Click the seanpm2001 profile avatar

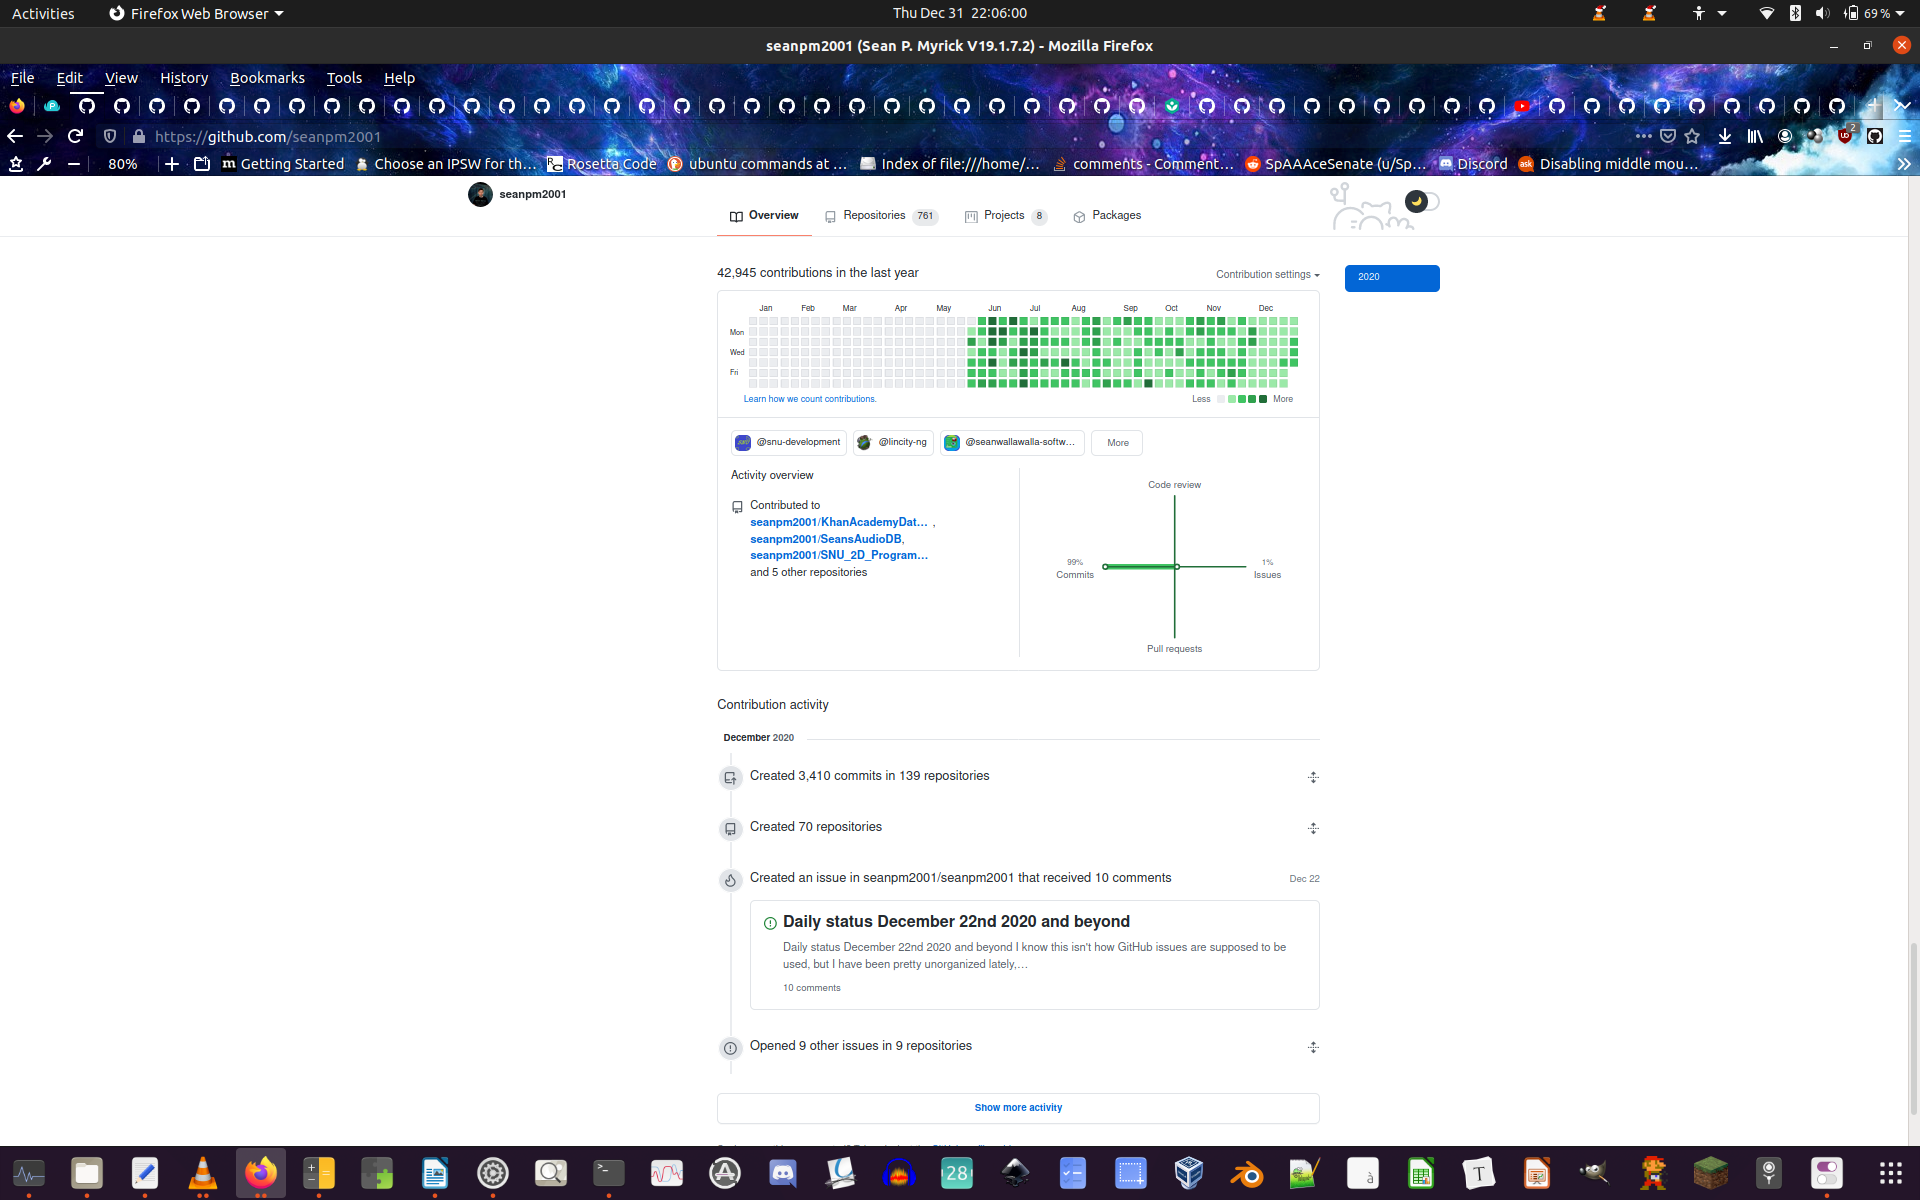coord(480,194)
